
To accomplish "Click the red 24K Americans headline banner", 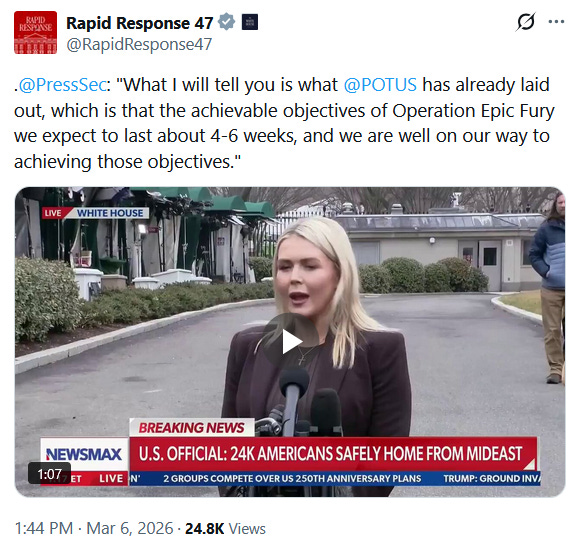I will [x=333, y=454].
